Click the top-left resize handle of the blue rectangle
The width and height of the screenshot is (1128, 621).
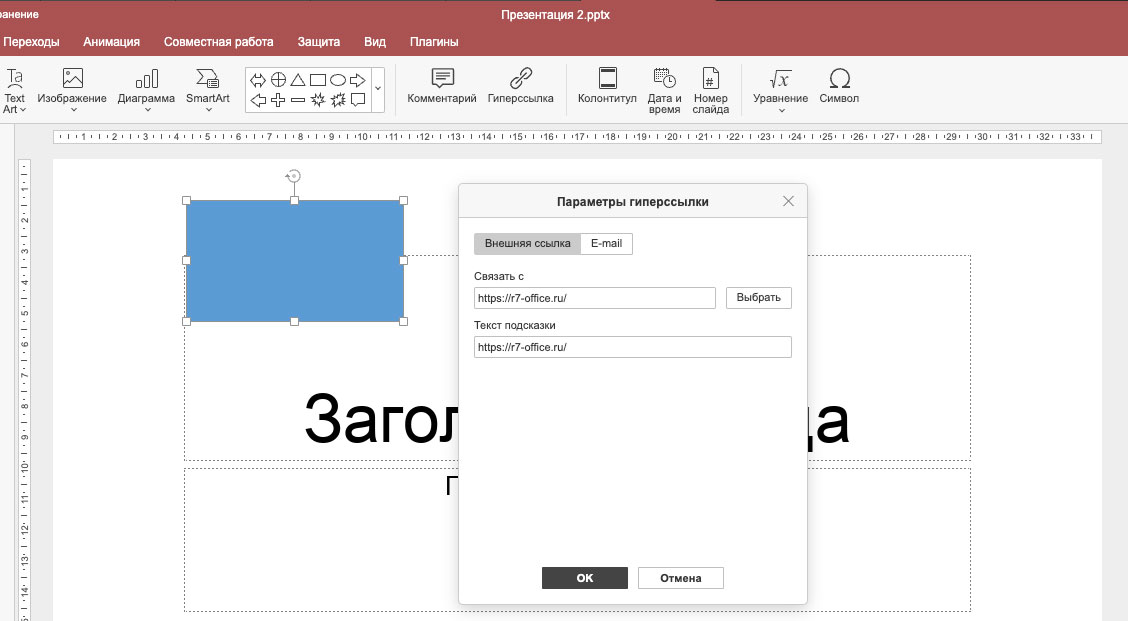tap(186, 201)
